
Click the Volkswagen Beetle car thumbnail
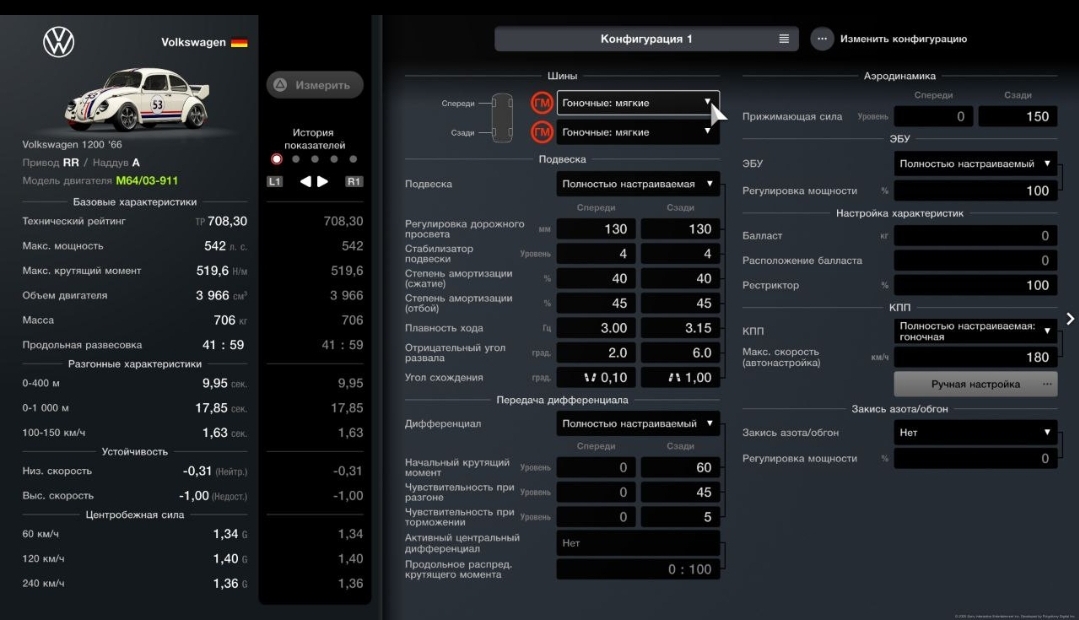point(137,98)
